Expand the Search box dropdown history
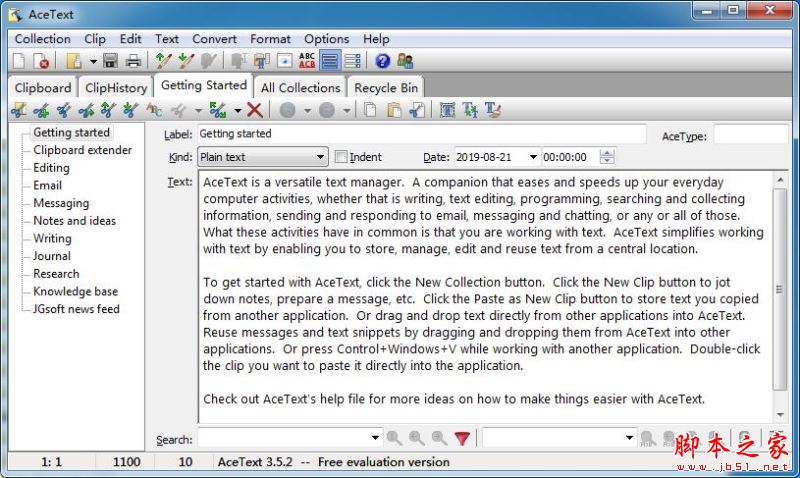The image size is (800, 478). click(x=375, y=438)
